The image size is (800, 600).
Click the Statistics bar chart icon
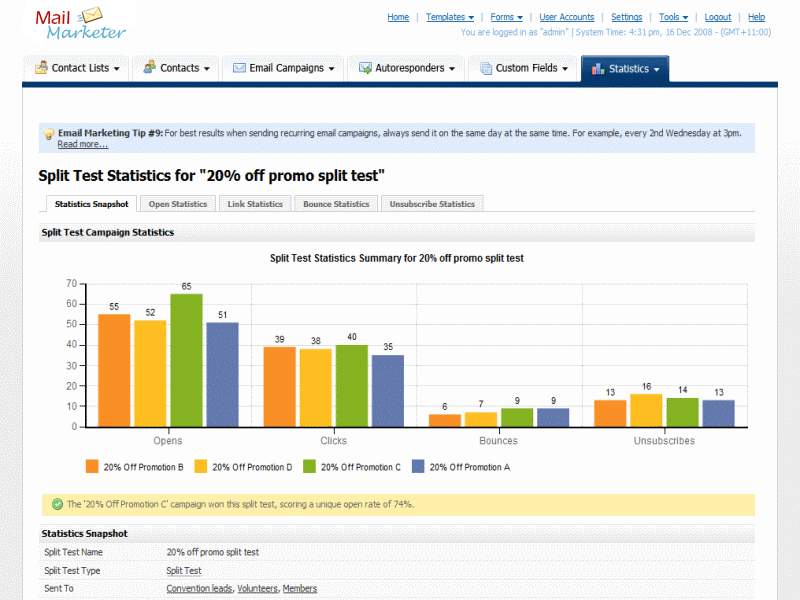tap(597, 68)
